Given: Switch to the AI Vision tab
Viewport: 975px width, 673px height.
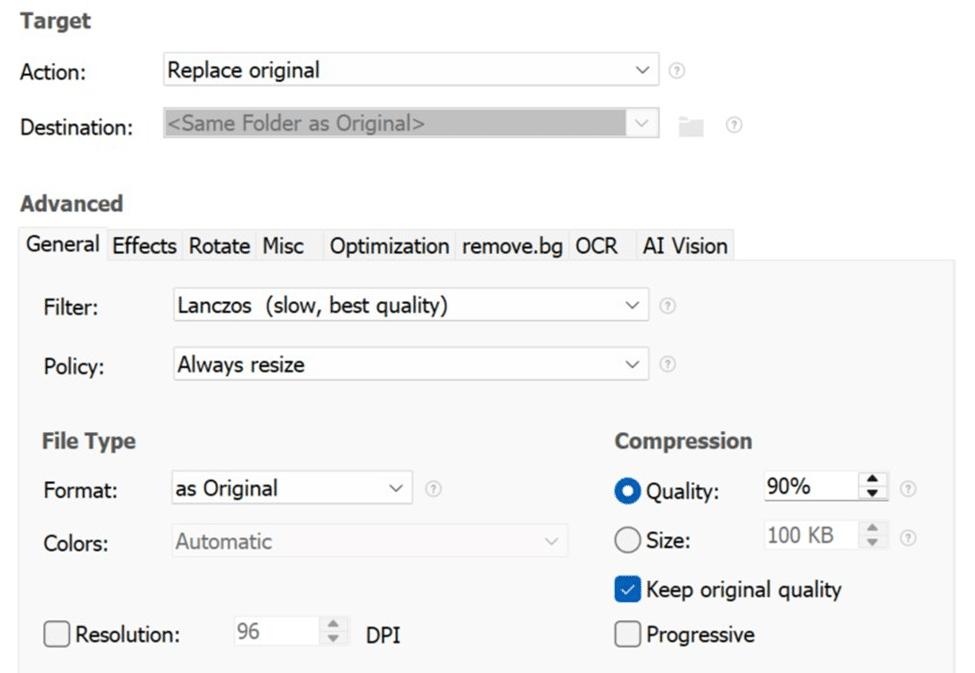Looking at the screenshot, I should [x=684, y=245].
